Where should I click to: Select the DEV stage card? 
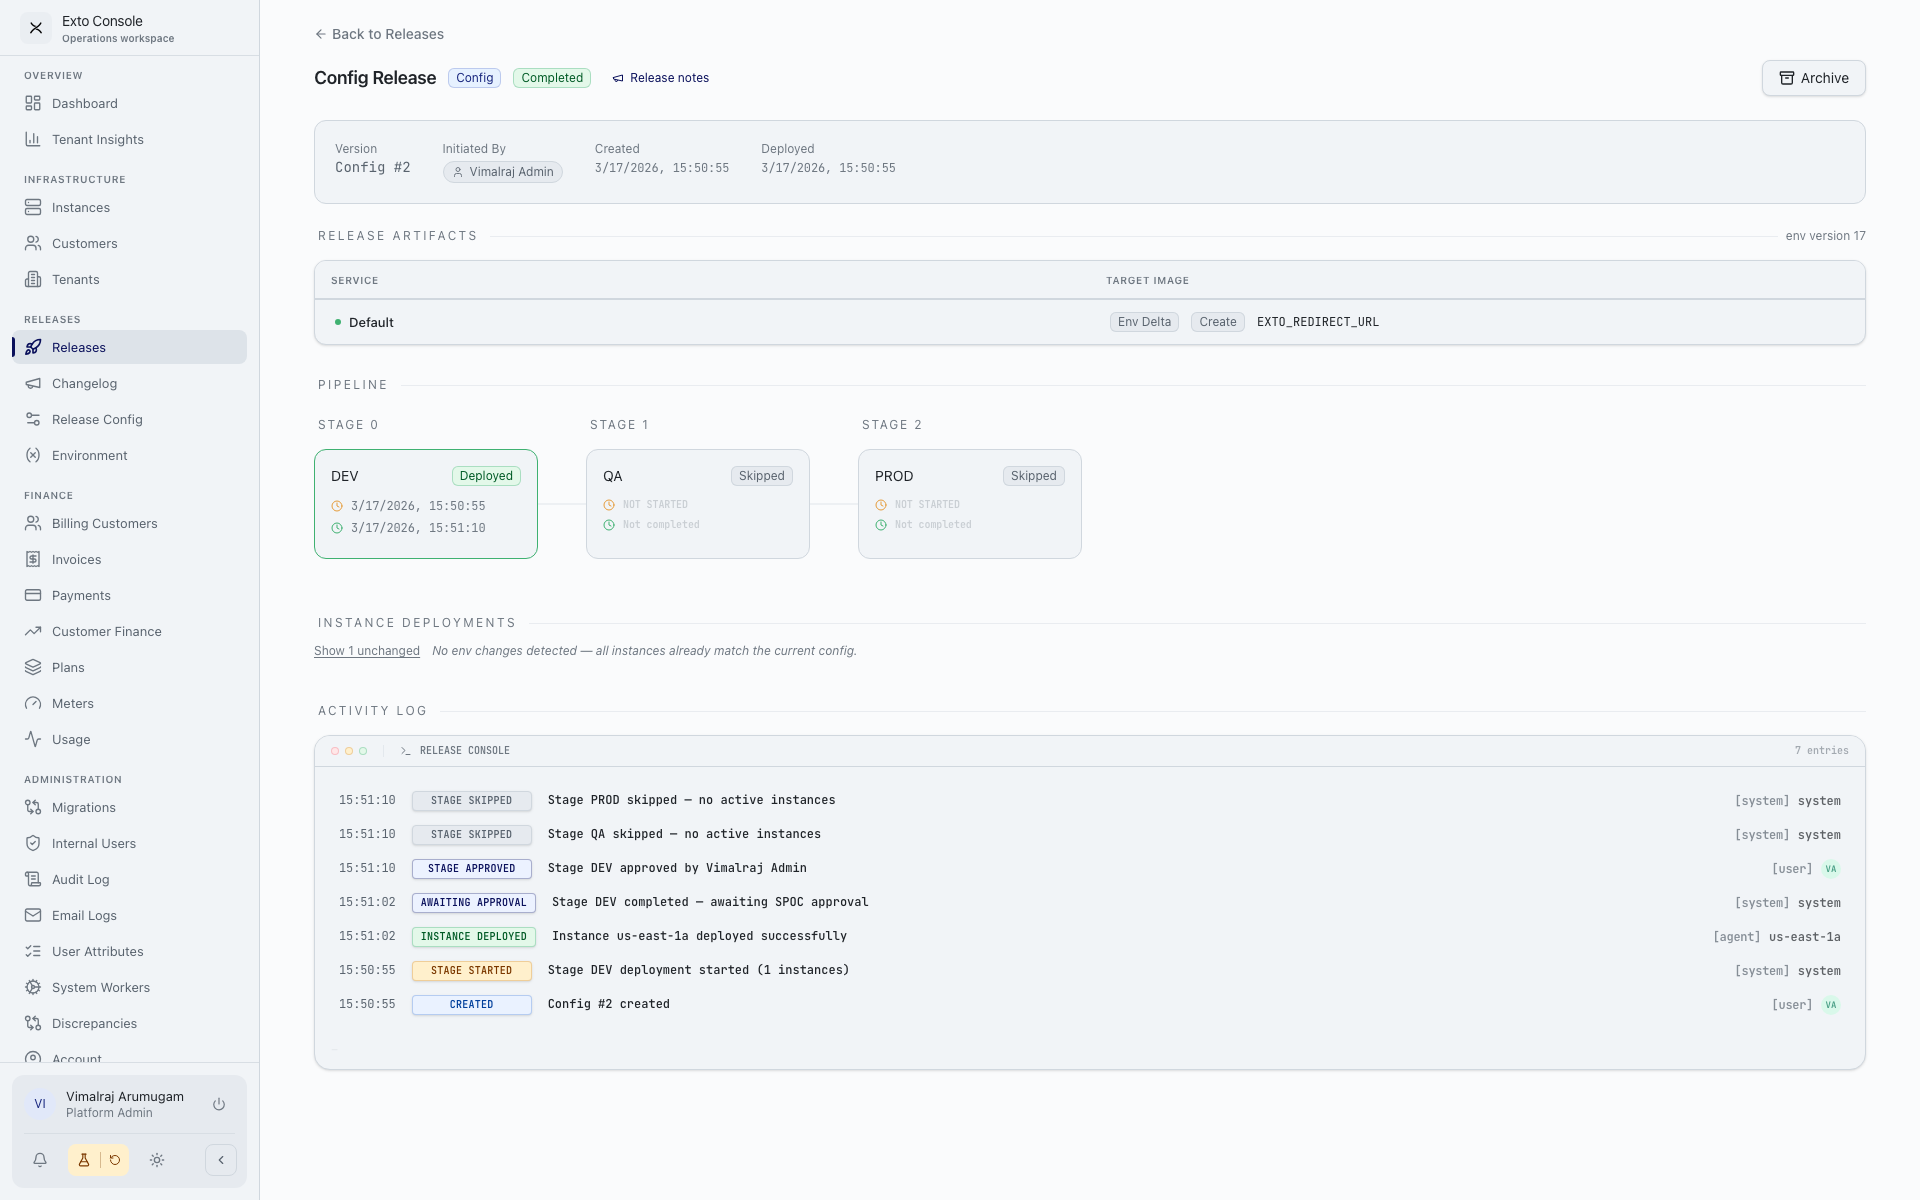(x=426, y=504)
